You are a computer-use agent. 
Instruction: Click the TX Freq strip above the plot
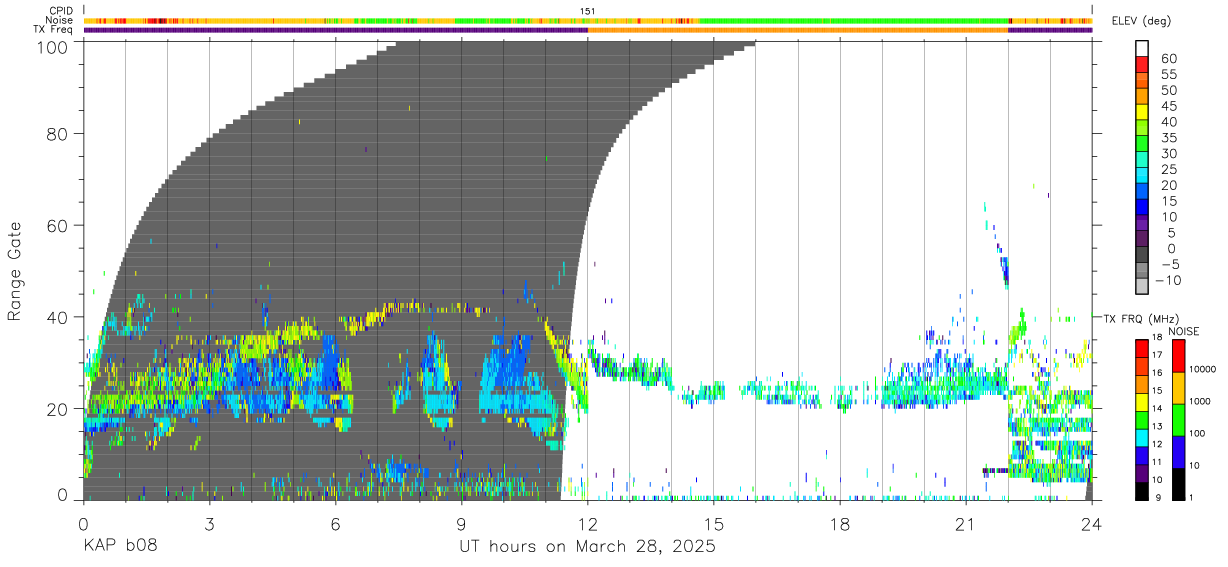coord(588,30)
